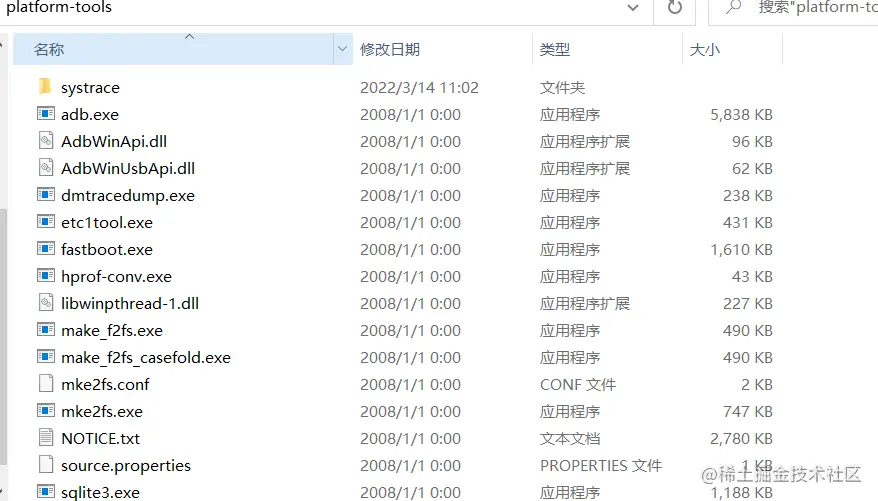This screenshot has height=501, width=878.
Task: Click the 文本文档 type of NOTICE.txt
Action: (x=570, y=438)
